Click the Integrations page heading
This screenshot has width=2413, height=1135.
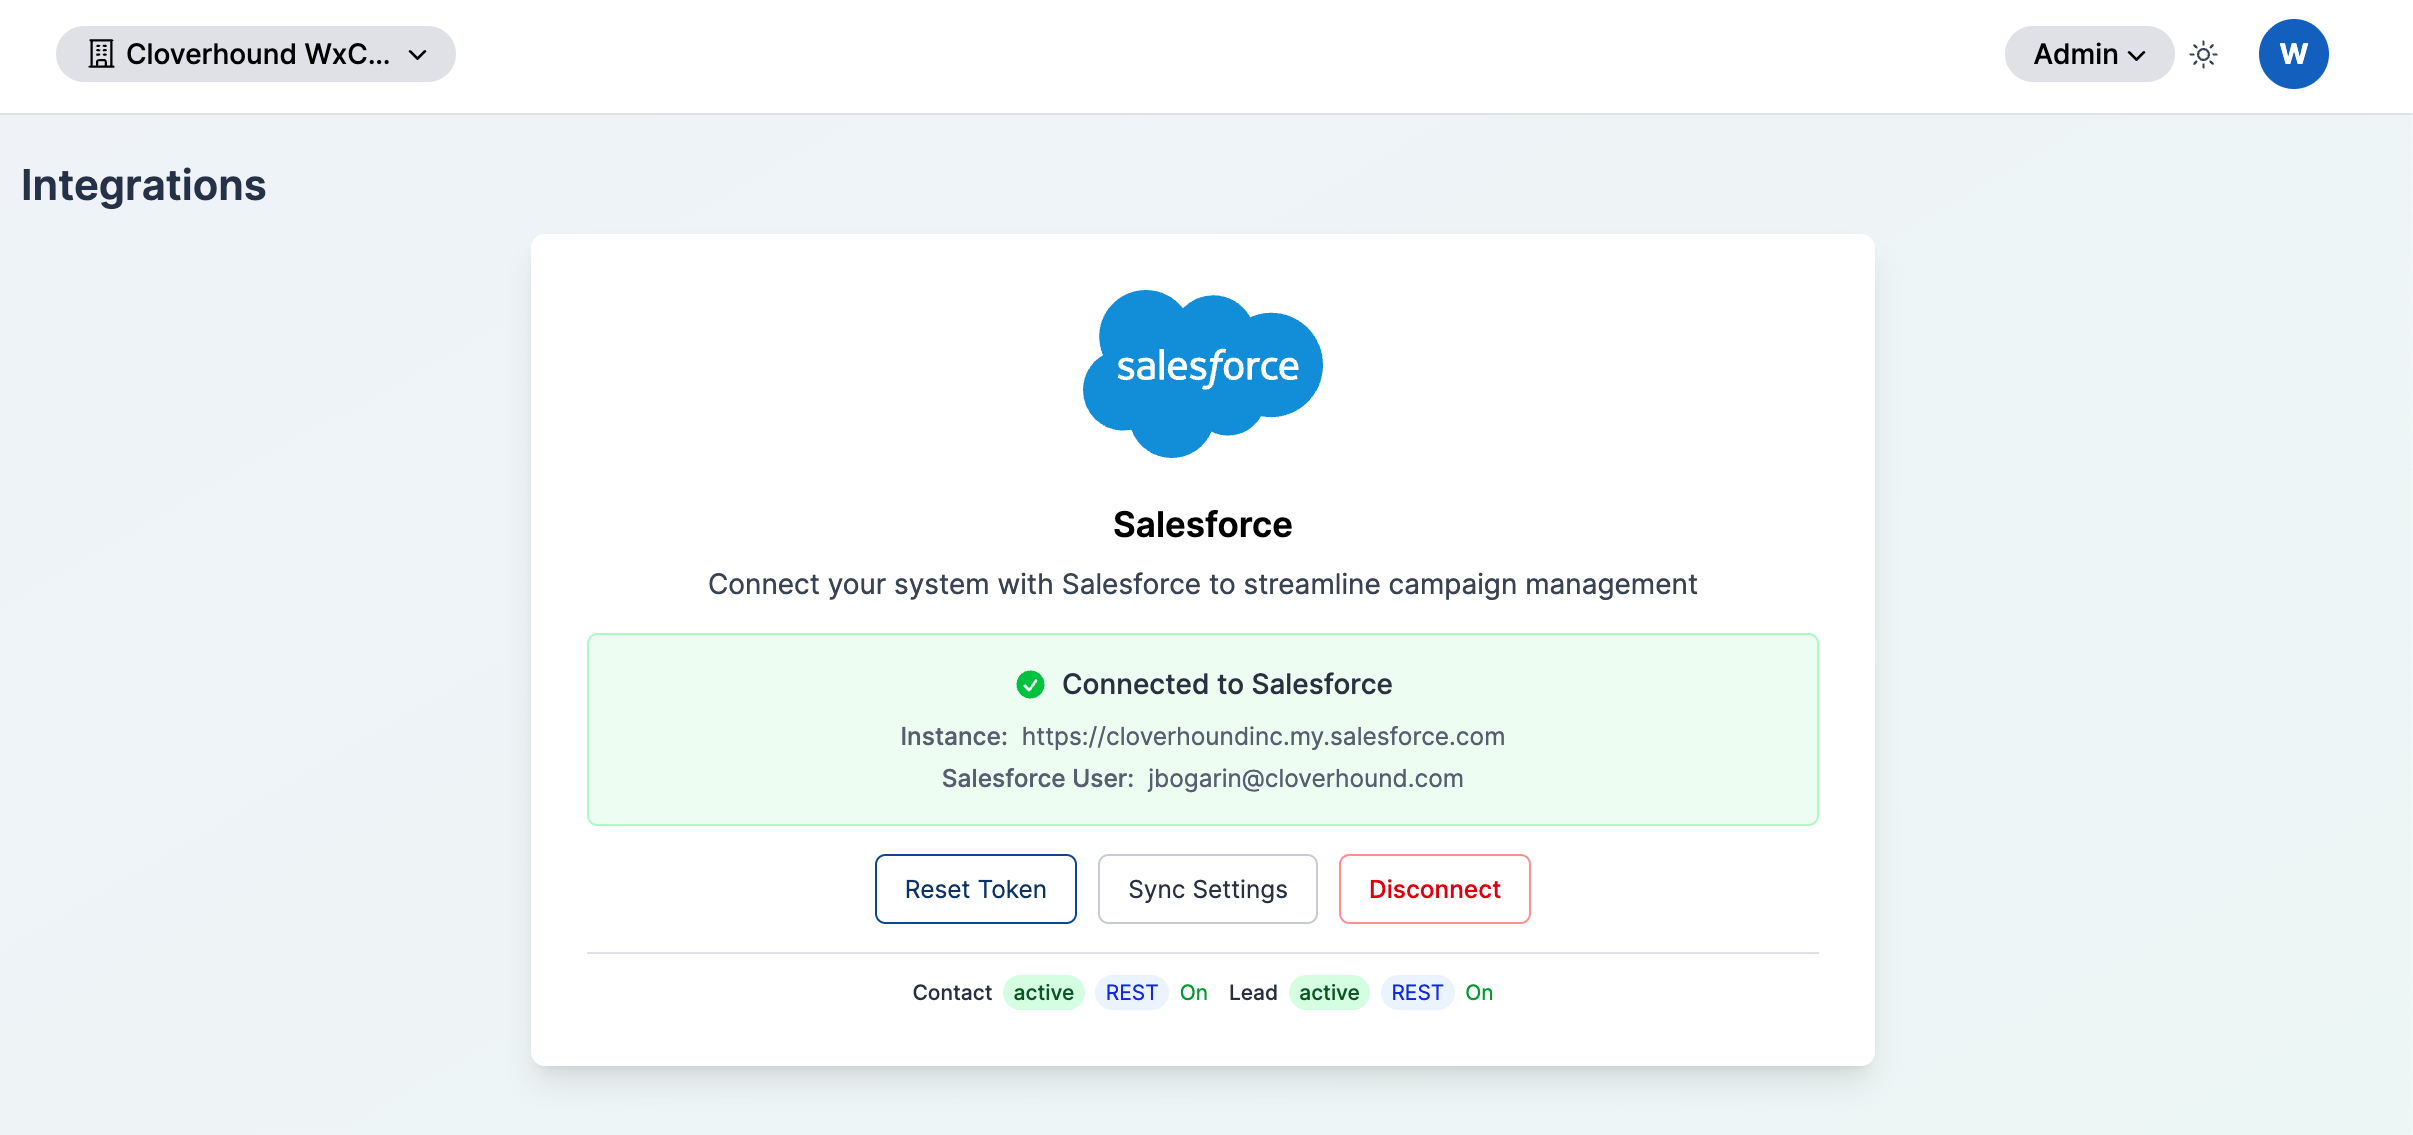click(144, 185)
